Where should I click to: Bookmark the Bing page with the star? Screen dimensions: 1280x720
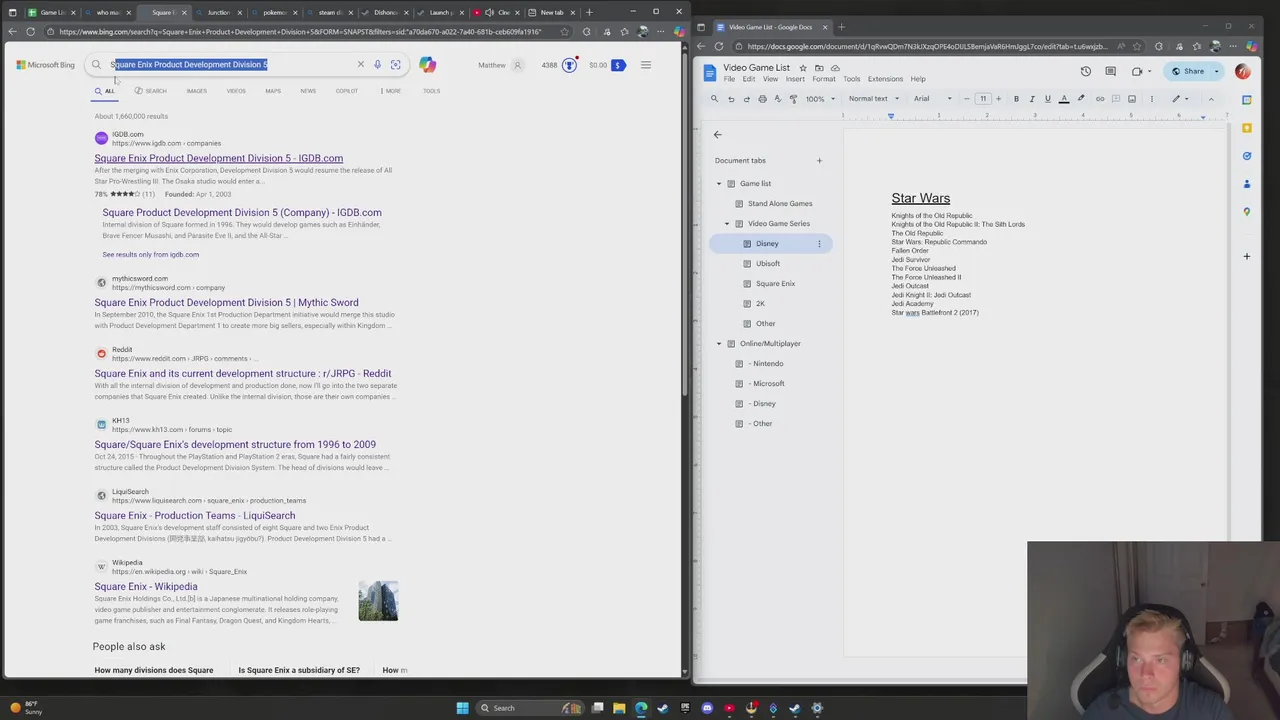(565, 32)
